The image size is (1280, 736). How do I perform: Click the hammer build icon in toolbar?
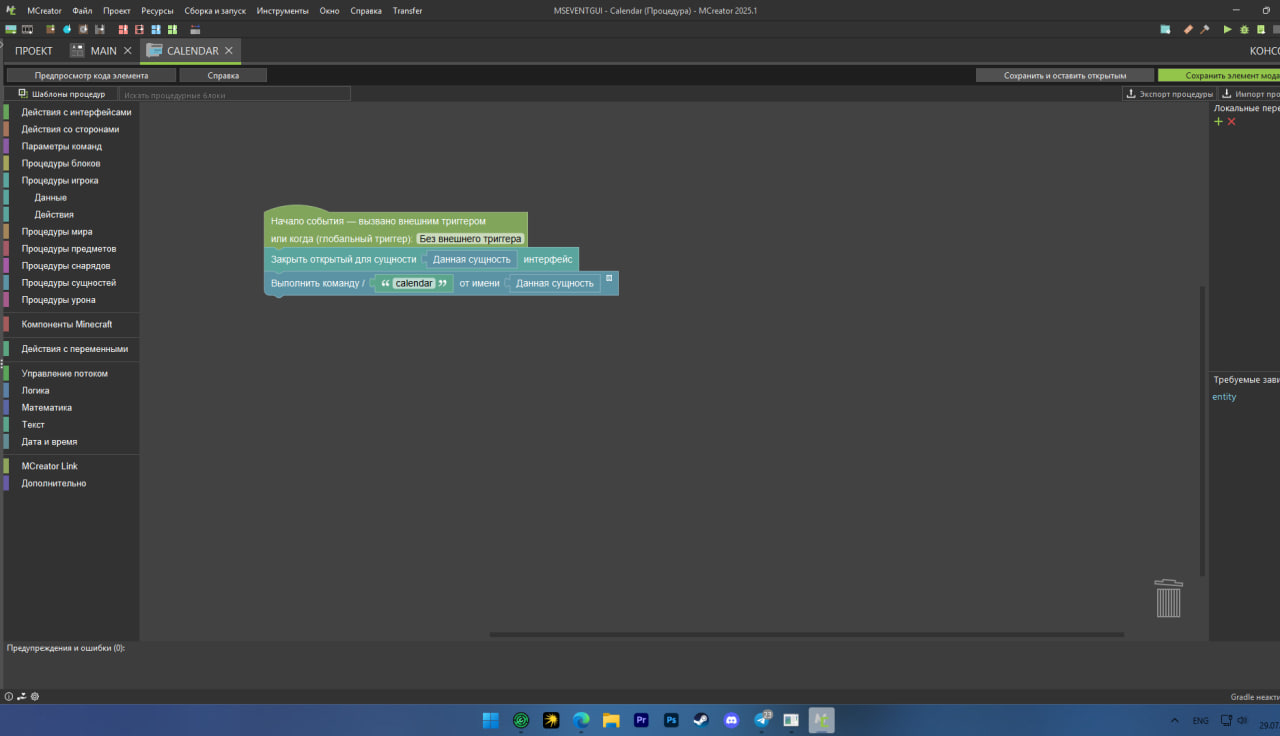(1204, 29)
